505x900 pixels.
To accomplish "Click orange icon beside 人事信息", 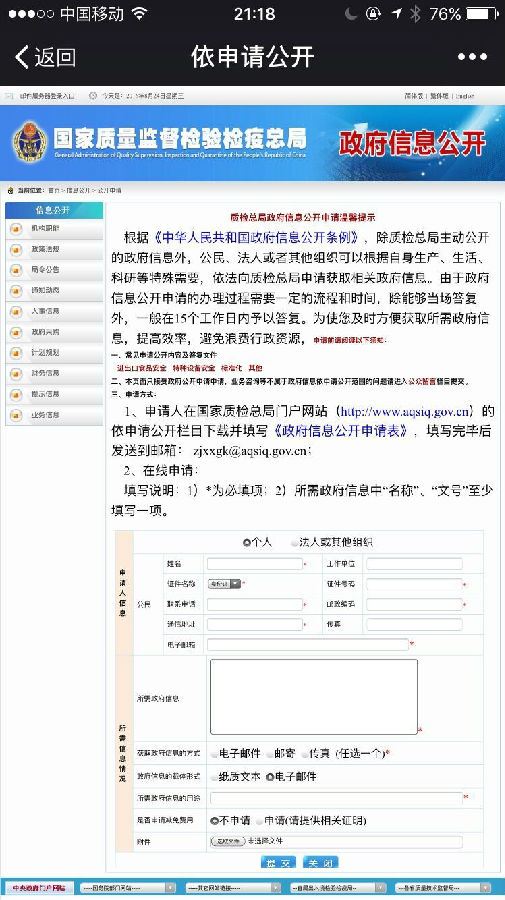I will (16, 312).
